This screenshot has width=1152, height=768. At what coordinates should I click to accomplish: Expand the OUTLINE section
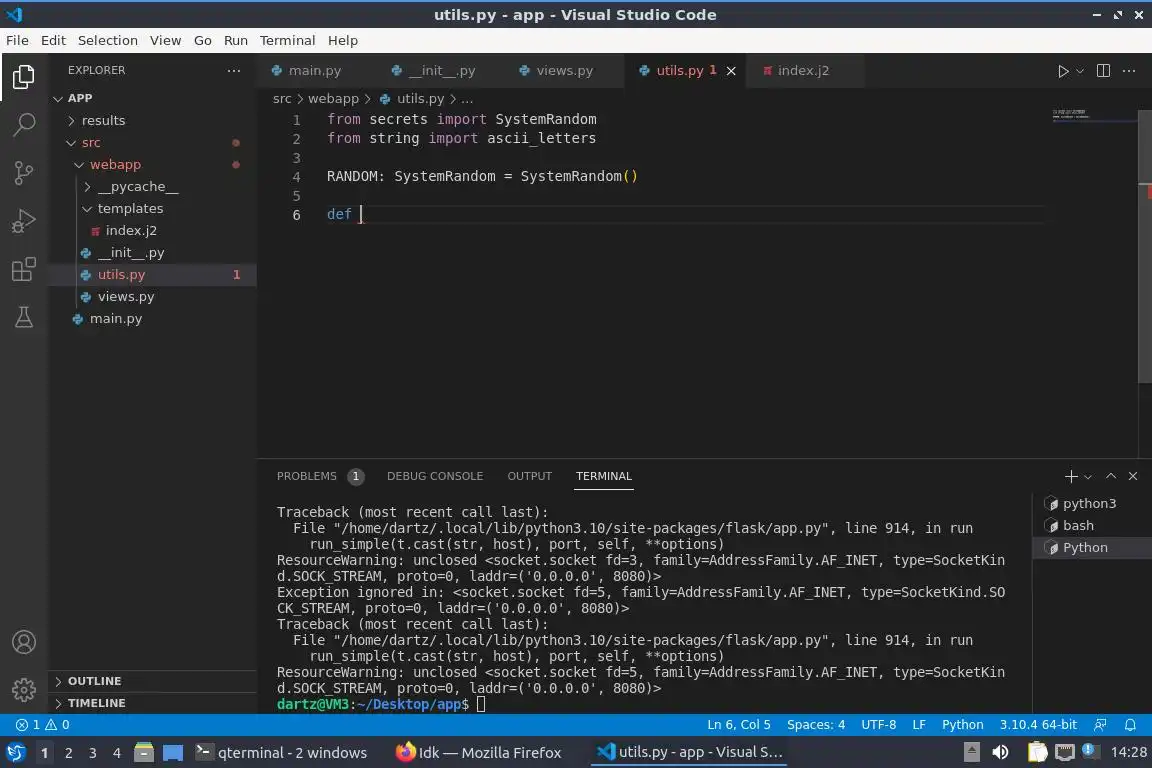(x=153, y=681)
